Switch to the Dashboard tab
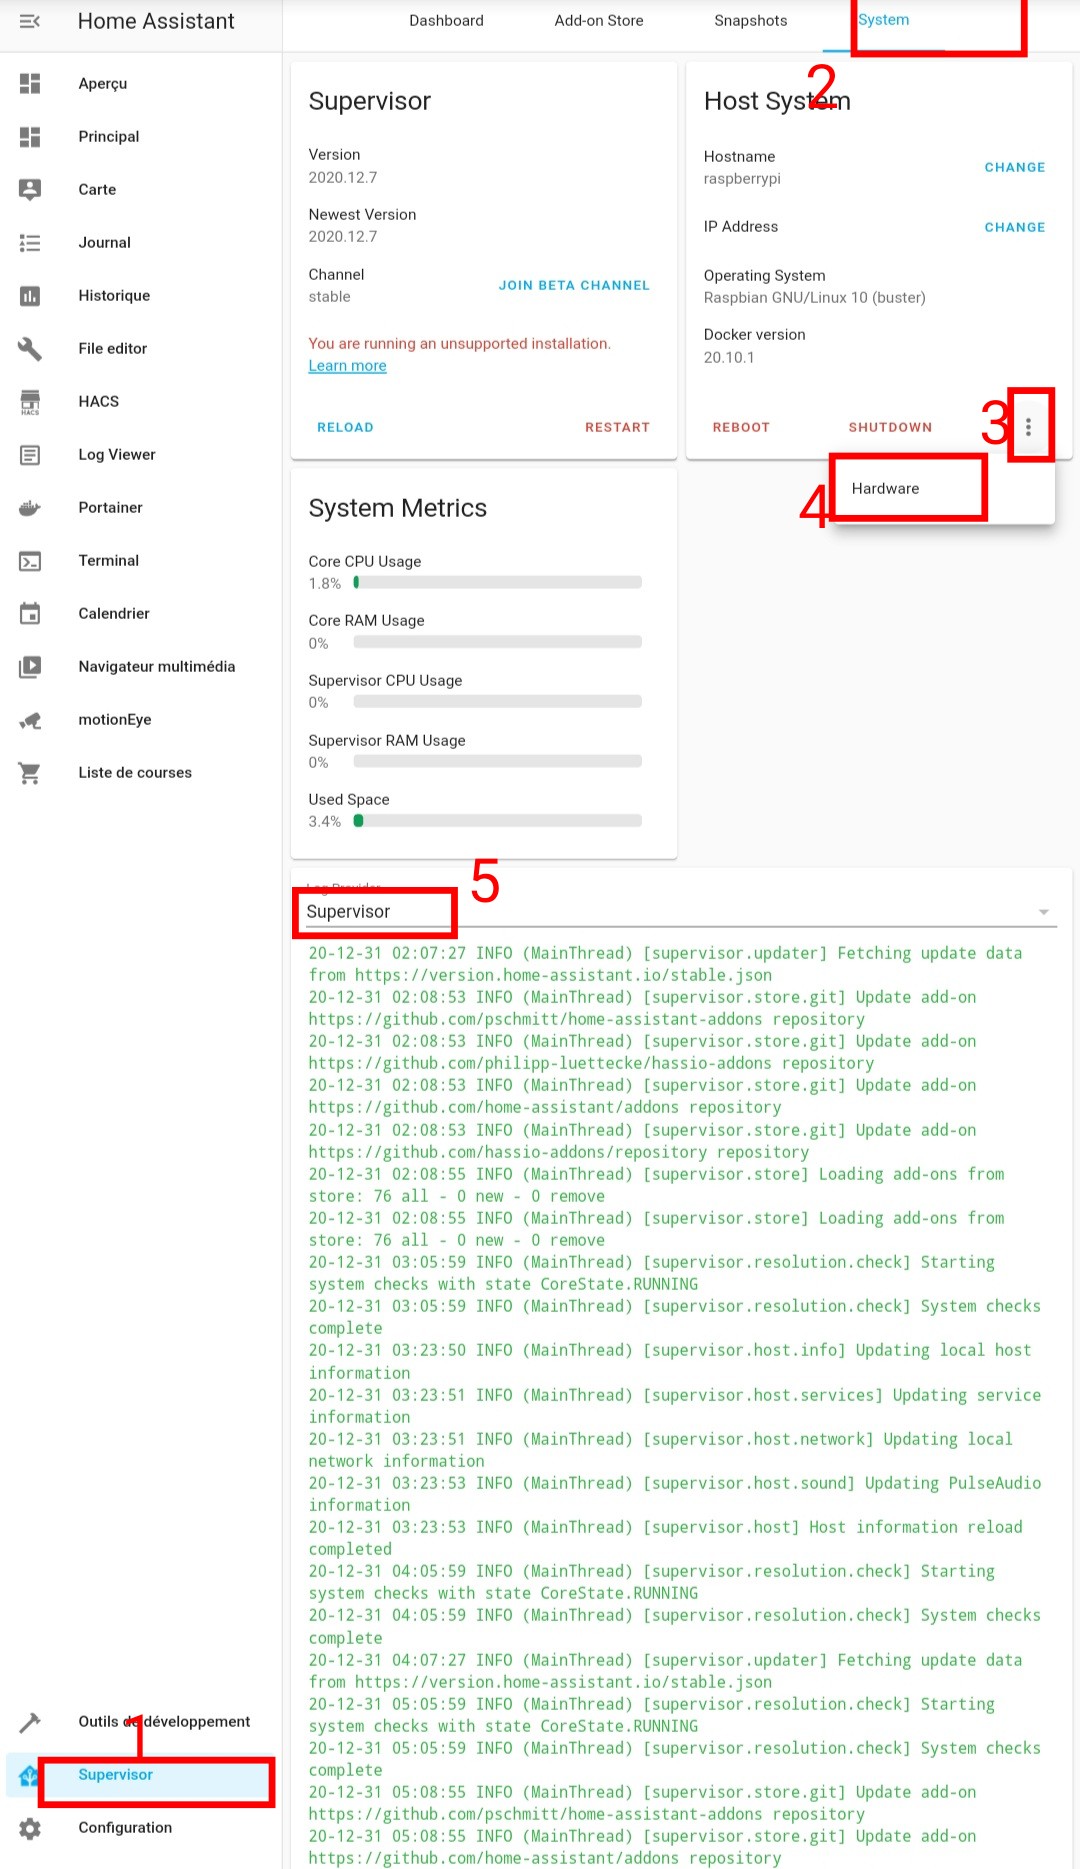Viewport: 1080px width, 1869px height. tap(446, 20)
